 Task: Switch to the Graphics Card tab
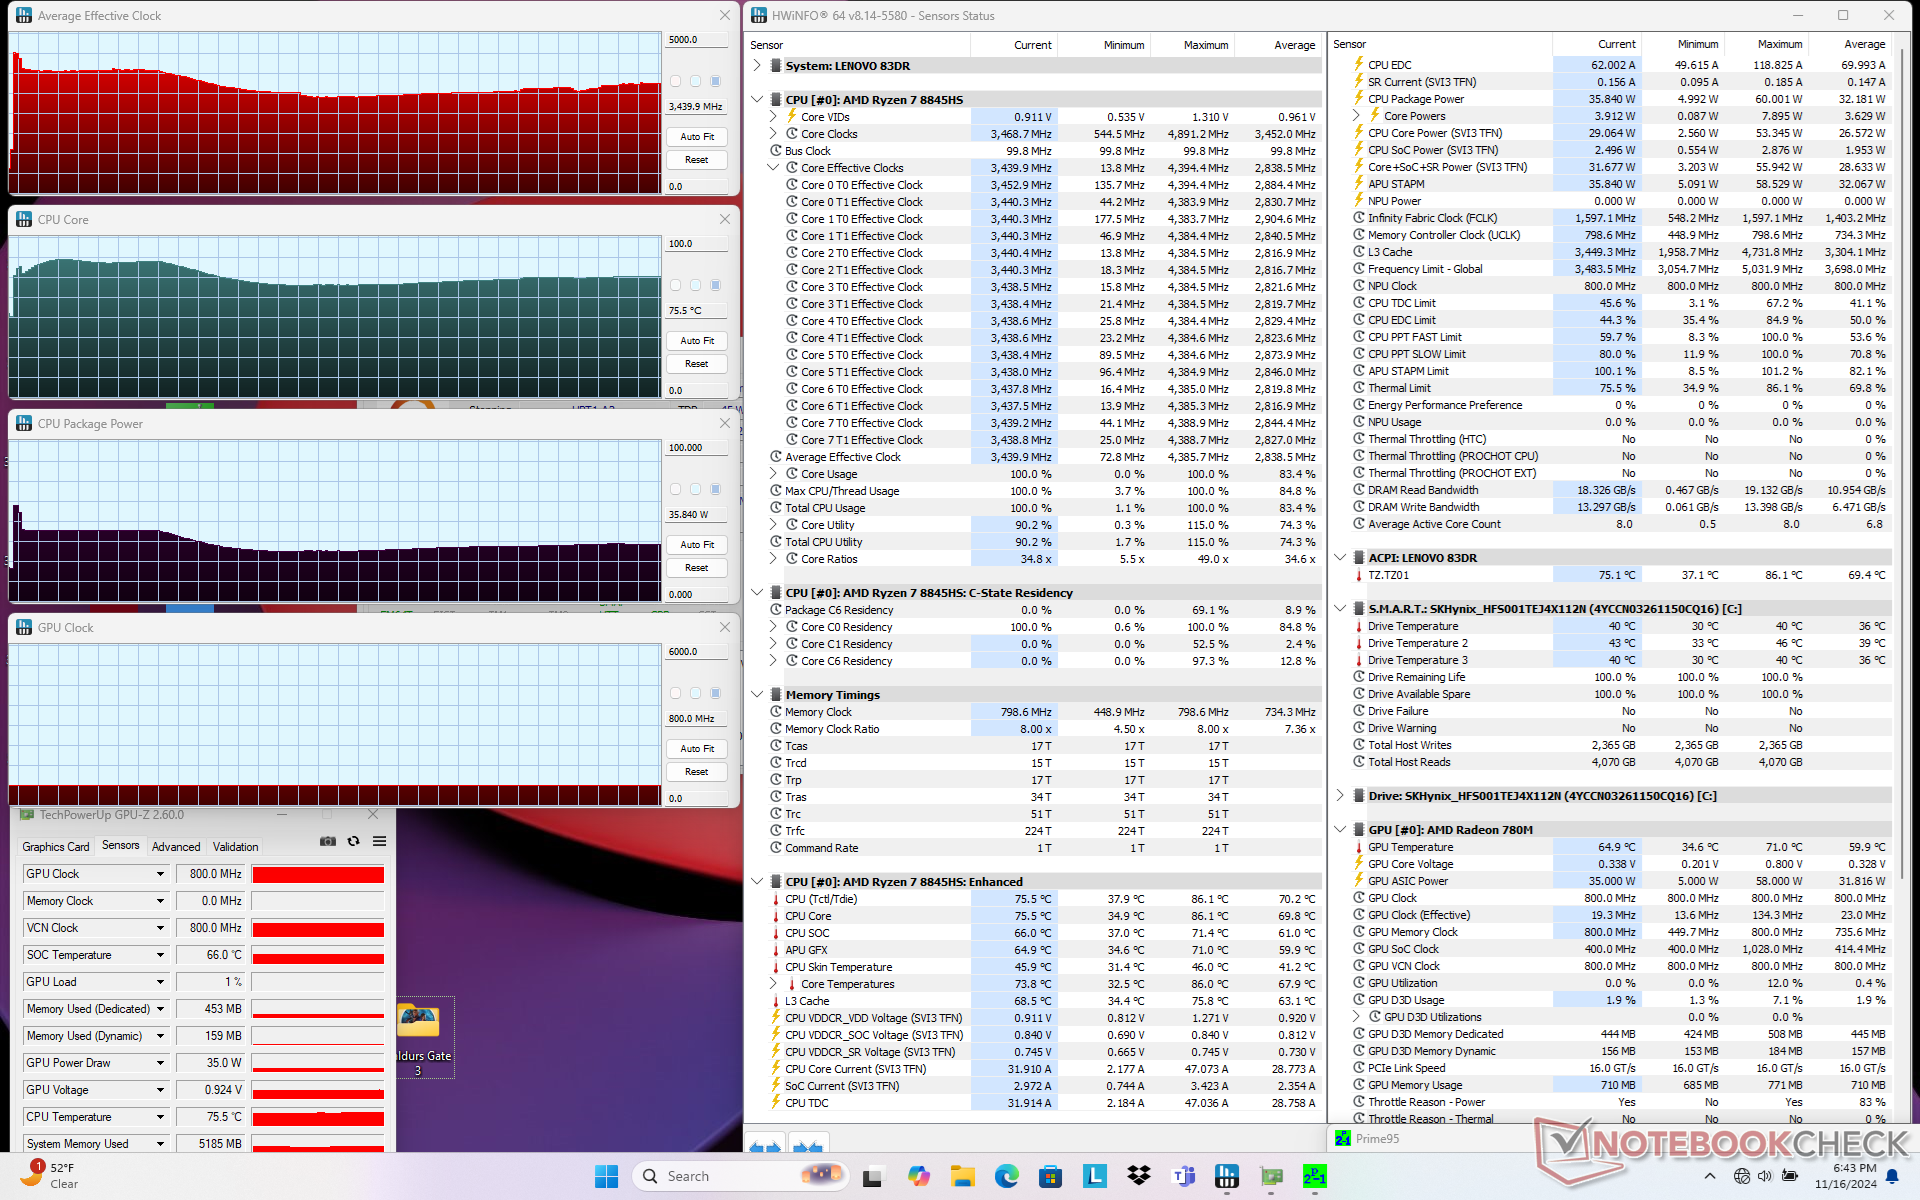tap(56, 846)
